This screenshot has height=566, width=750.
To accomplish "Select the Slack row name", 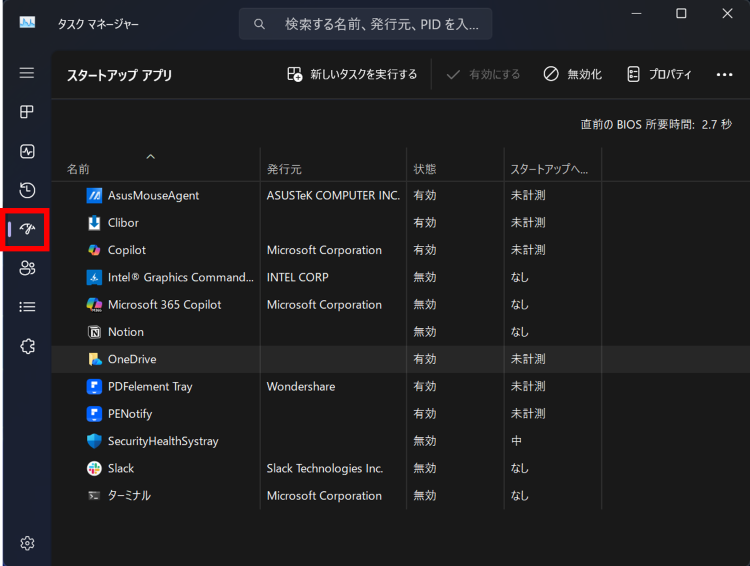I will [121, 468].
